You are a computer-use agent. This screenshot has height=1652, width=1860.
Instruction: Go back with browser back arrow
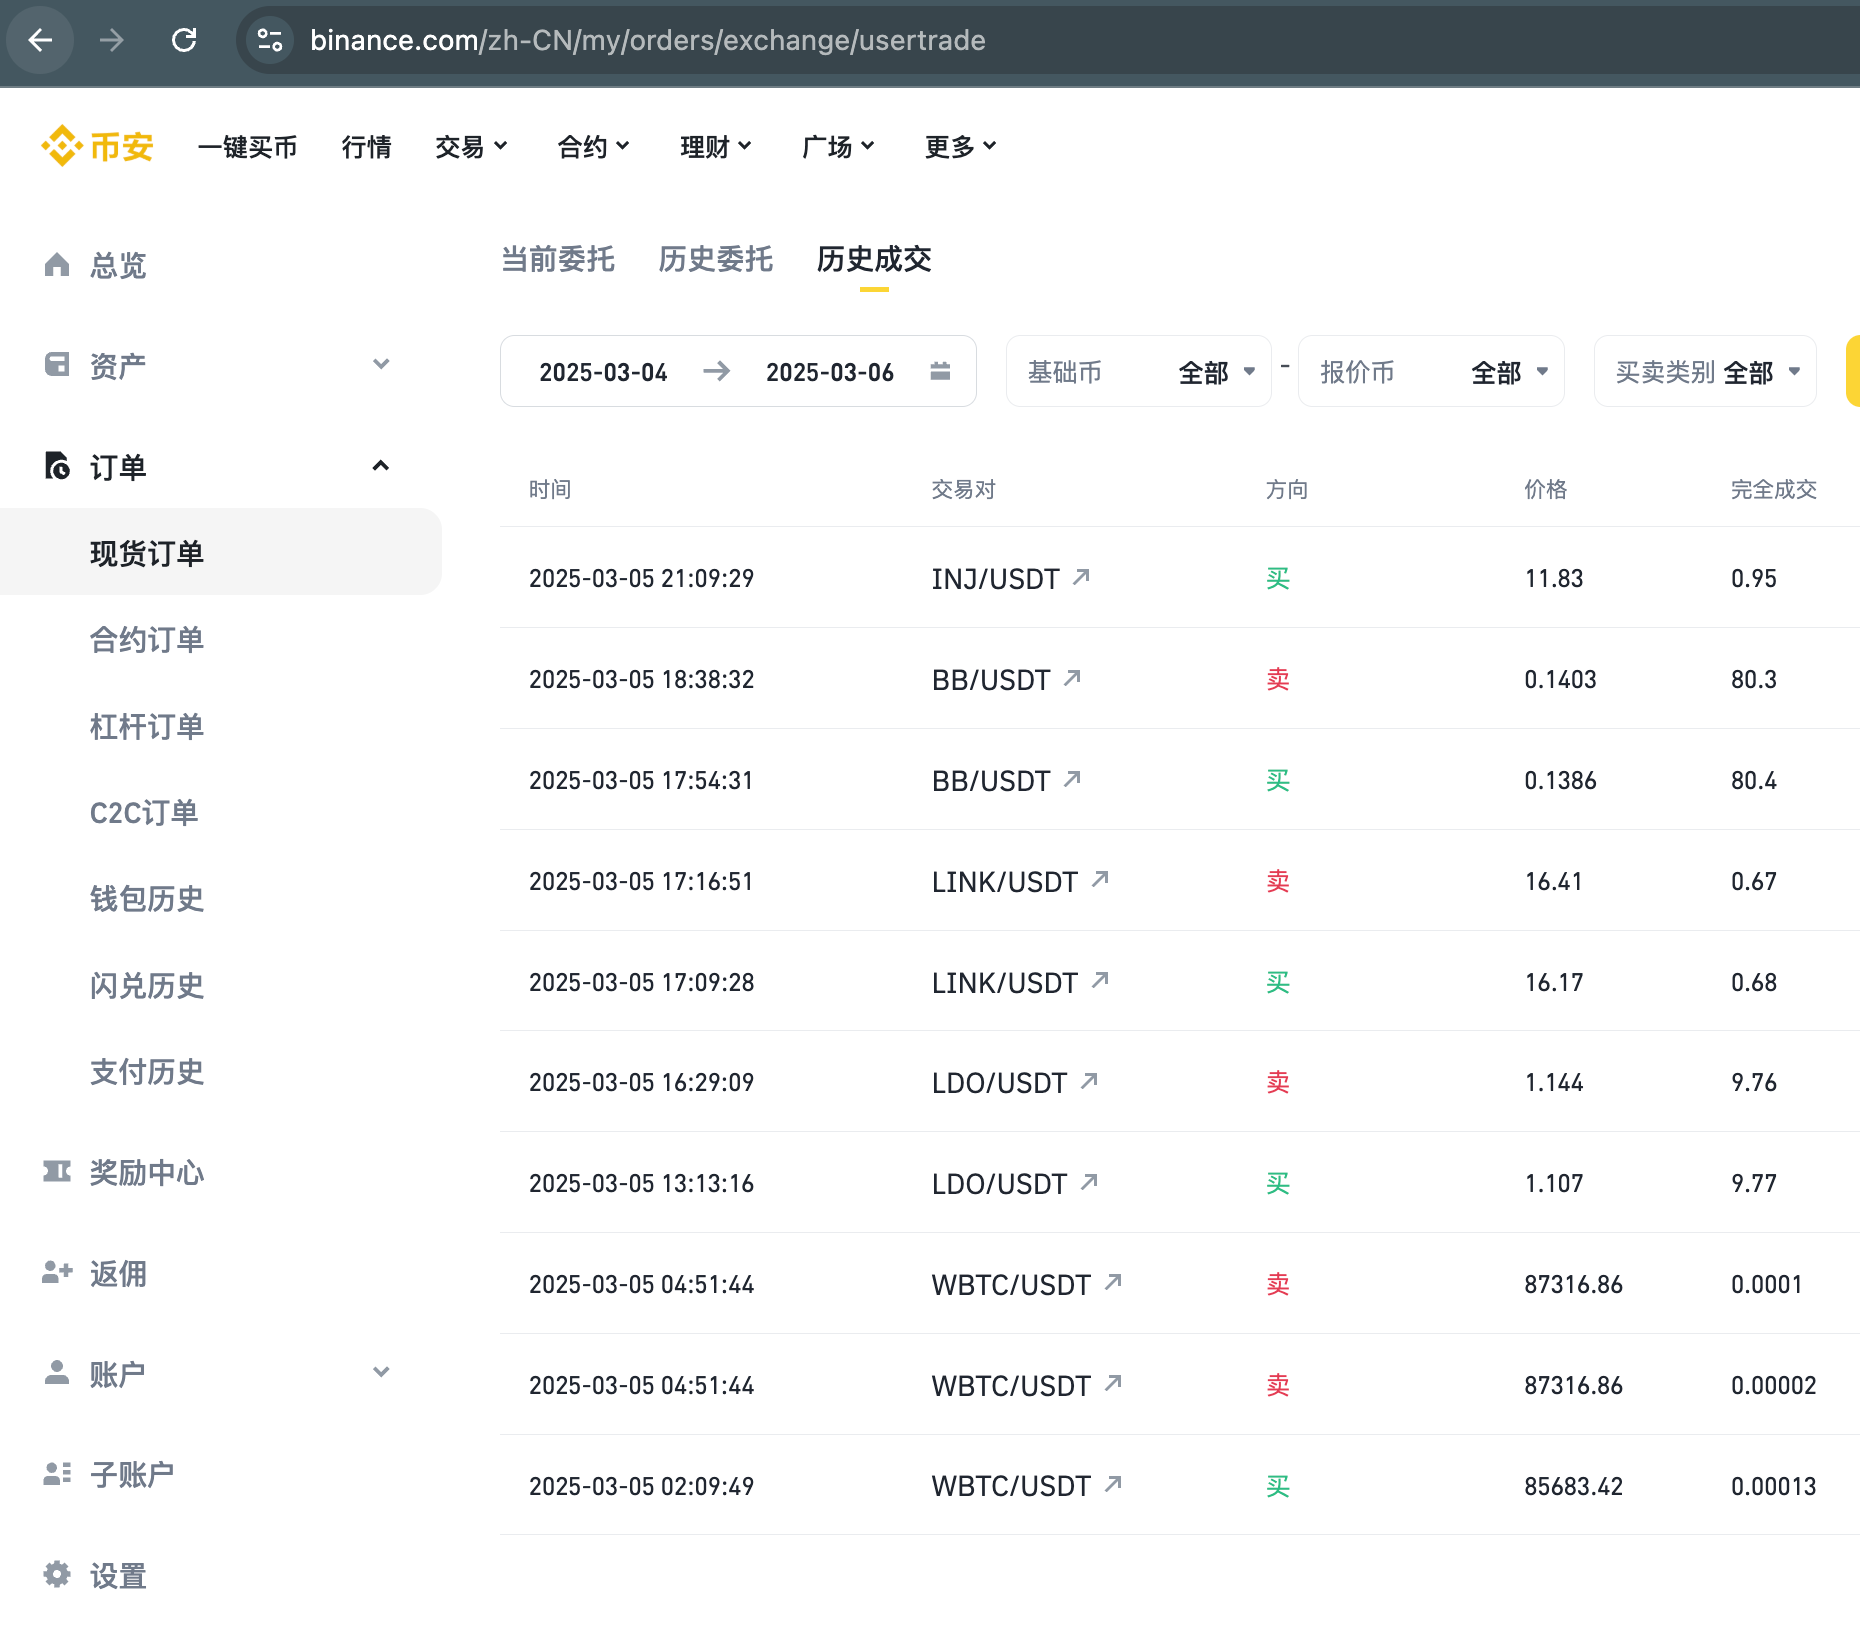(x=40, y=40)
